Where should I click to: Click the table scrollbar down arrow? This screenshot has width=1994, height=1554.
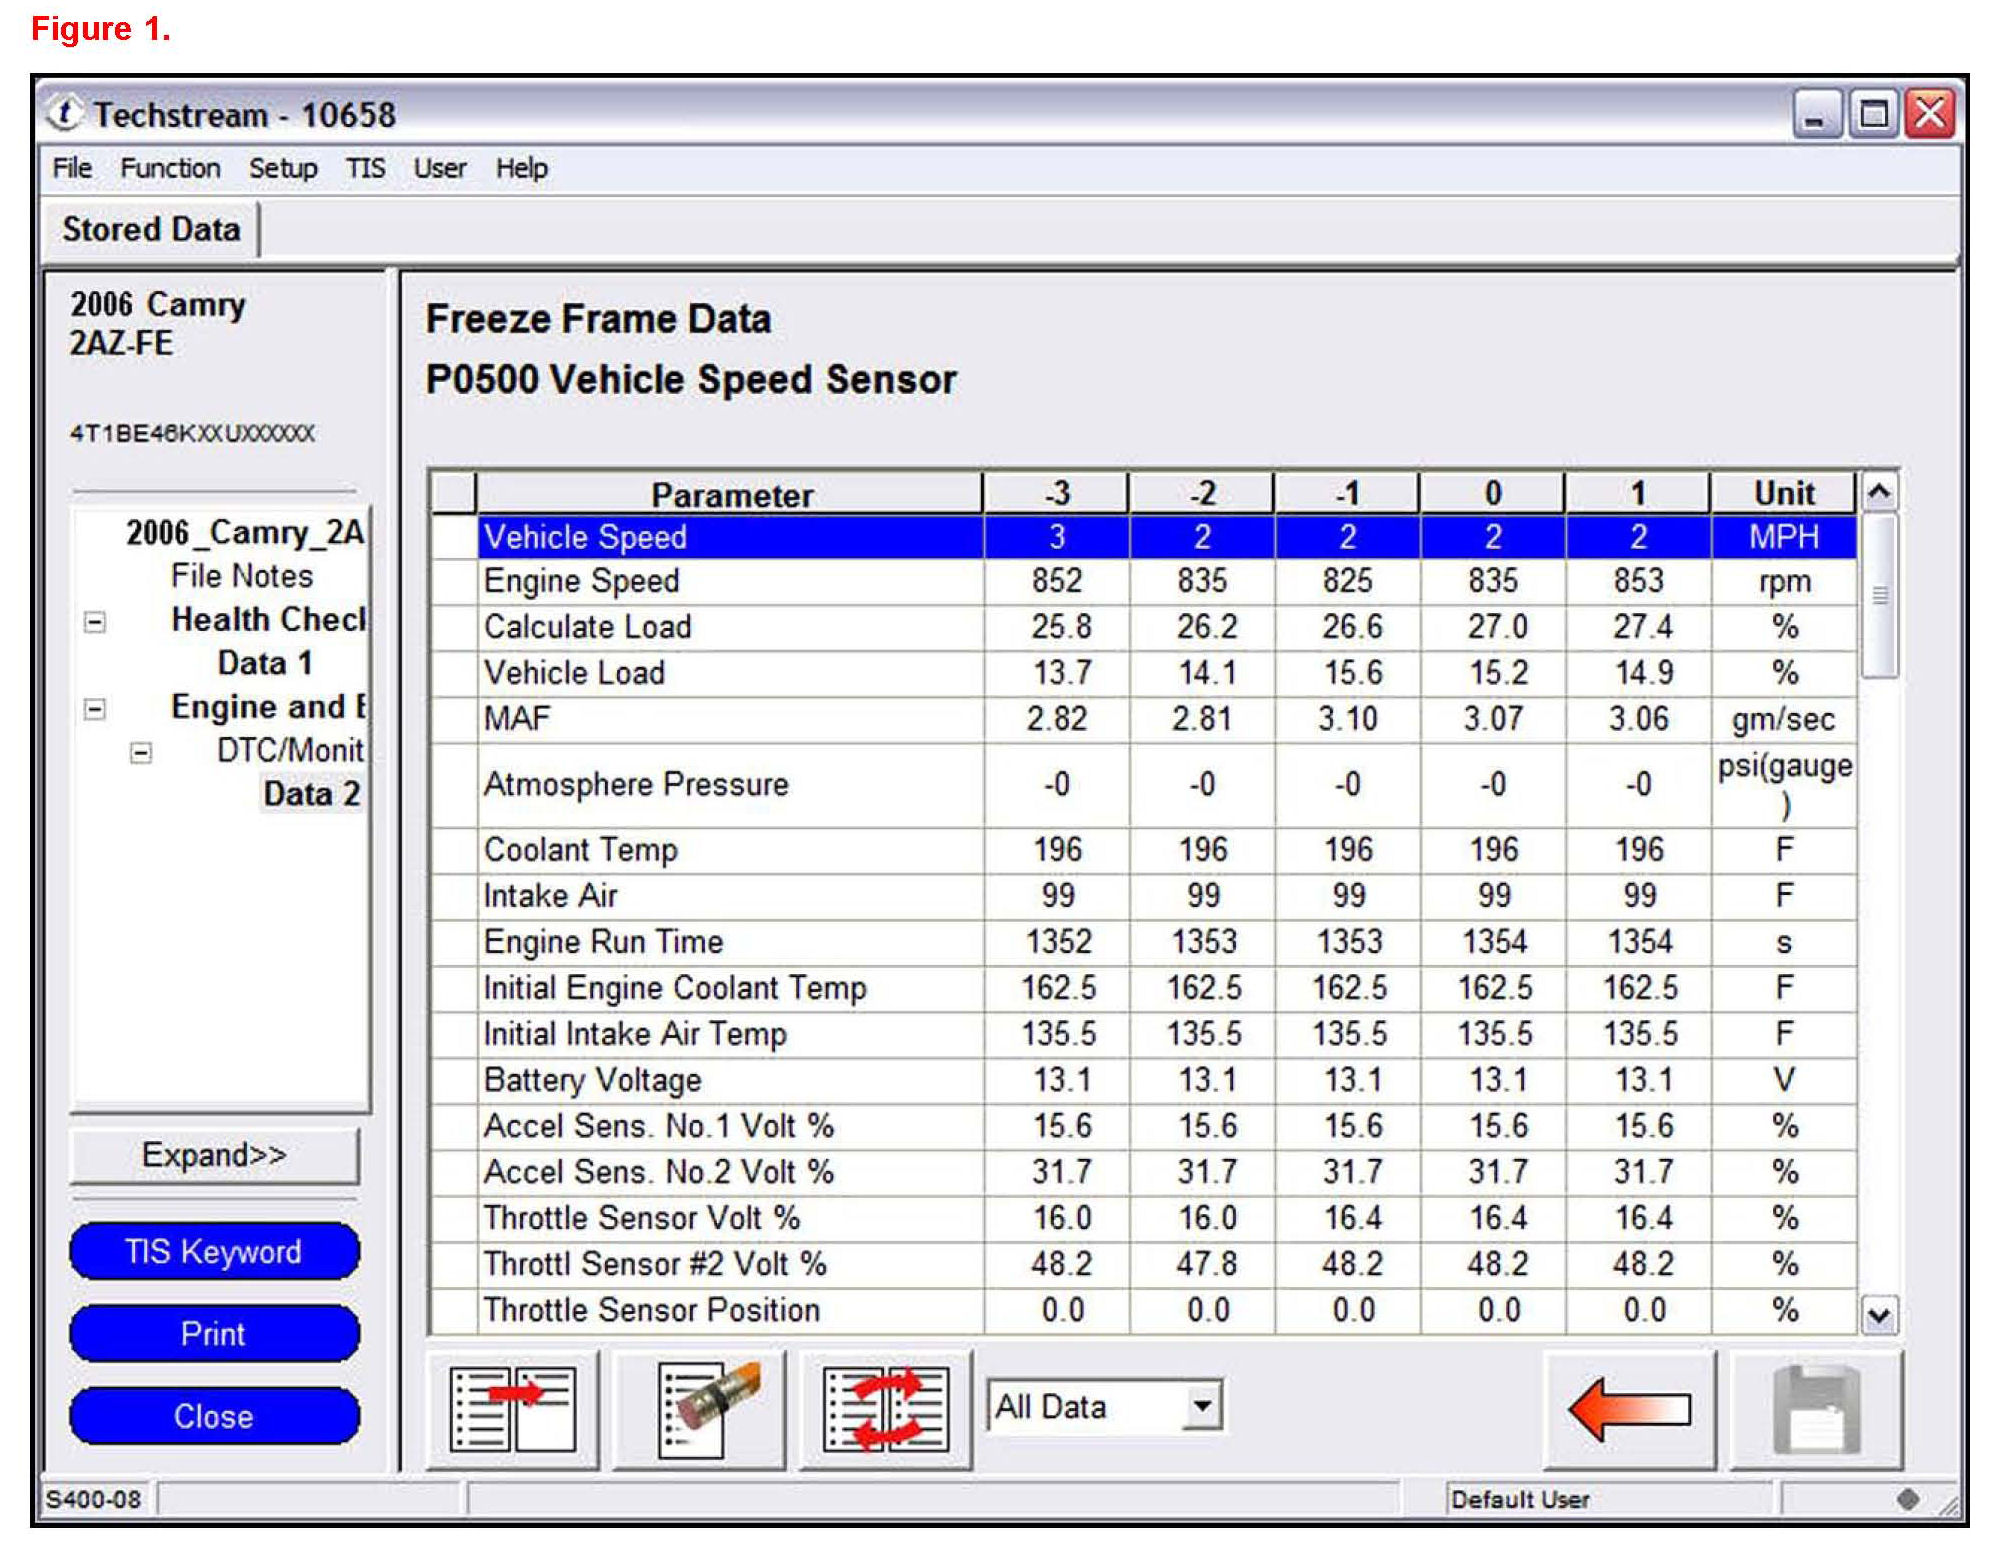[x=1878, y=1315]
